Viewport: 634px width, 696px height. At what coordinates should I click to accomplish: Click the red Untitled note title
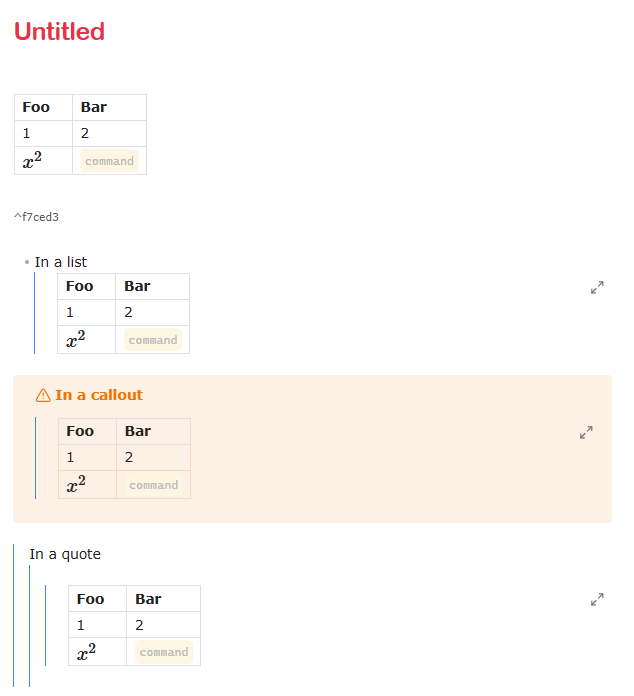[x=59, y=31]
